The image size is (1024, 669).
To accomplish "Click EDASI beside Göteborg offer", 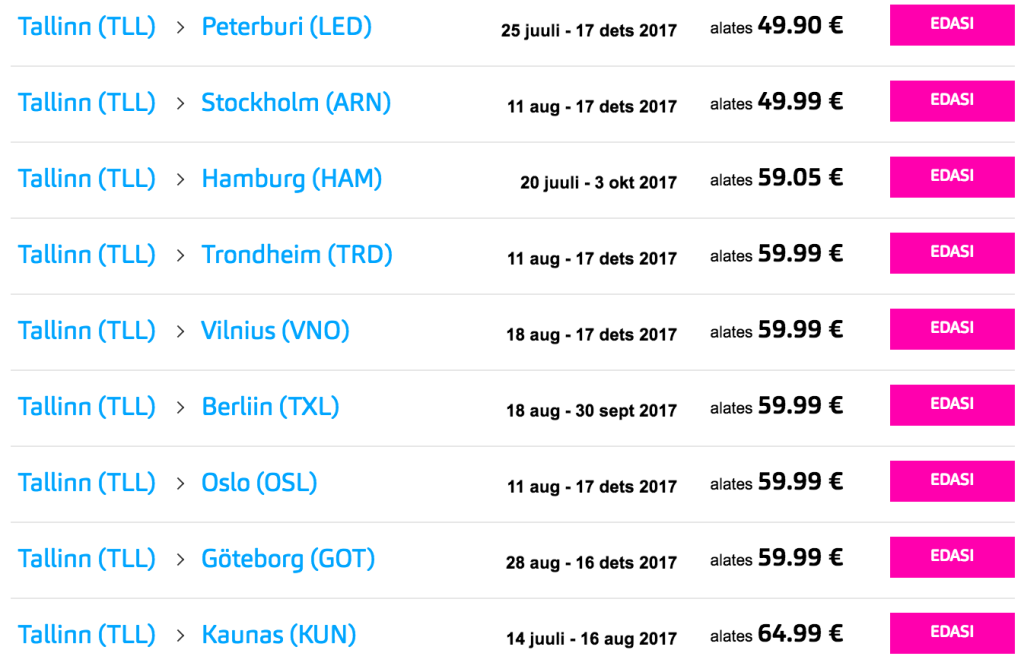I will 951,557.
